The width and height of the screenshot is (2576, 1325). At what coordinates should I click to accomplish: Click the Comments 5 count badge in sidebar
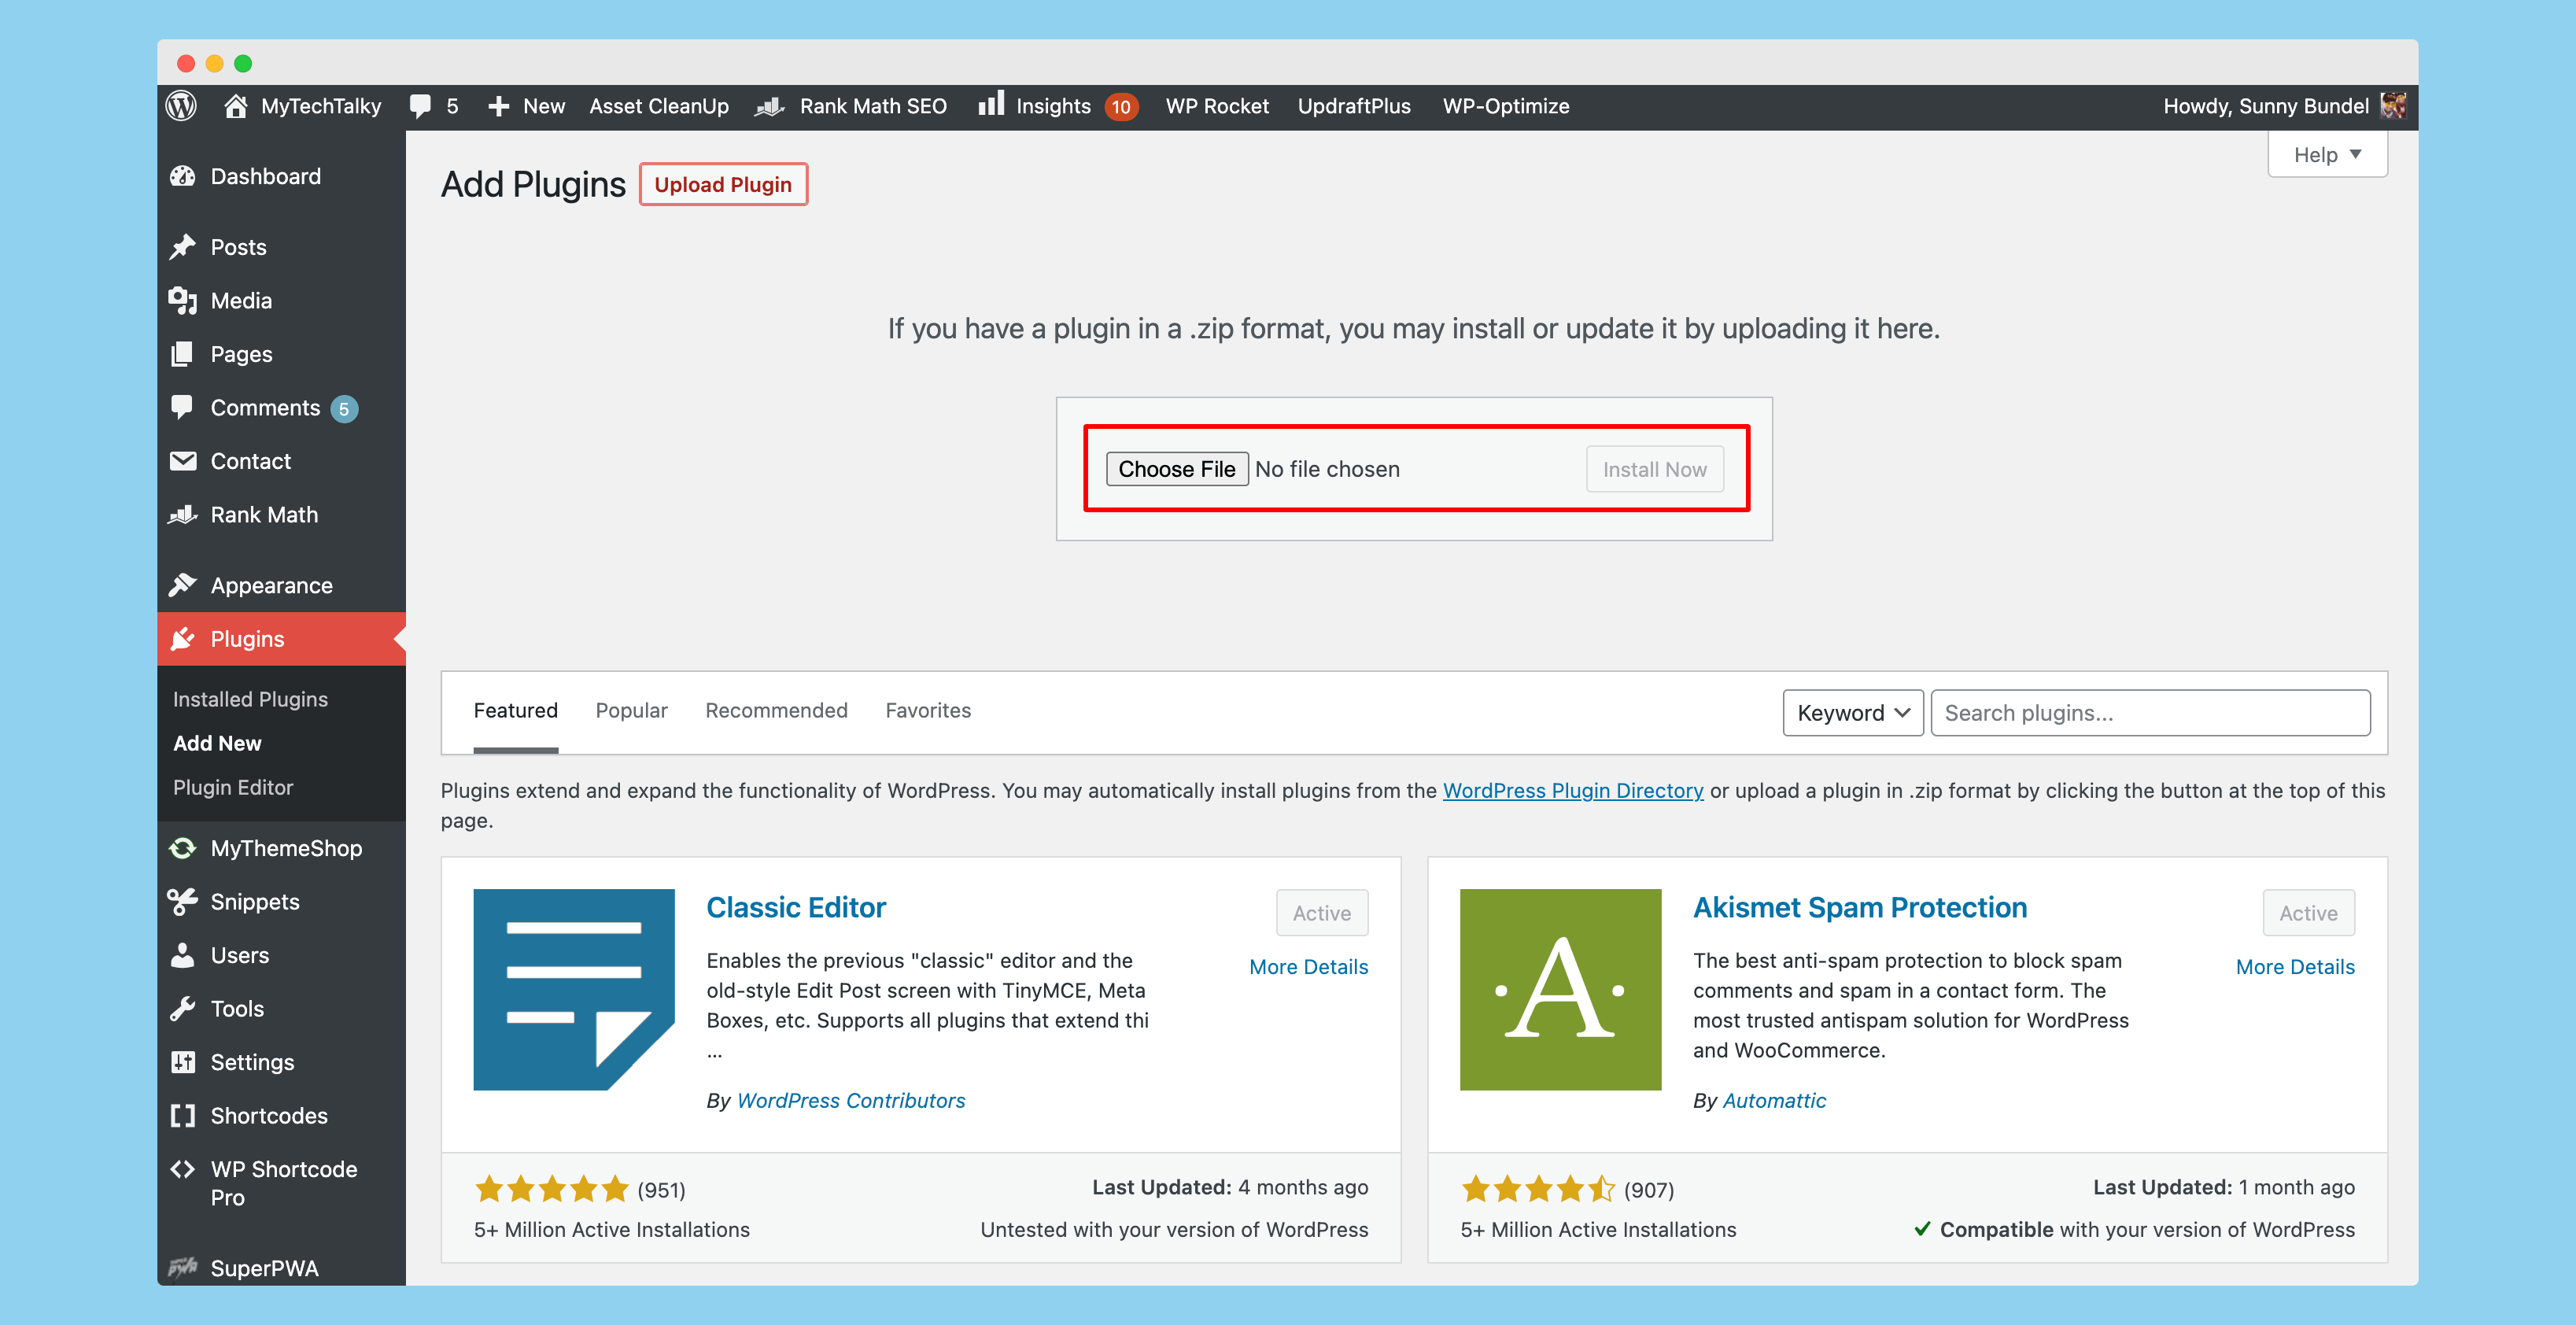344,409
